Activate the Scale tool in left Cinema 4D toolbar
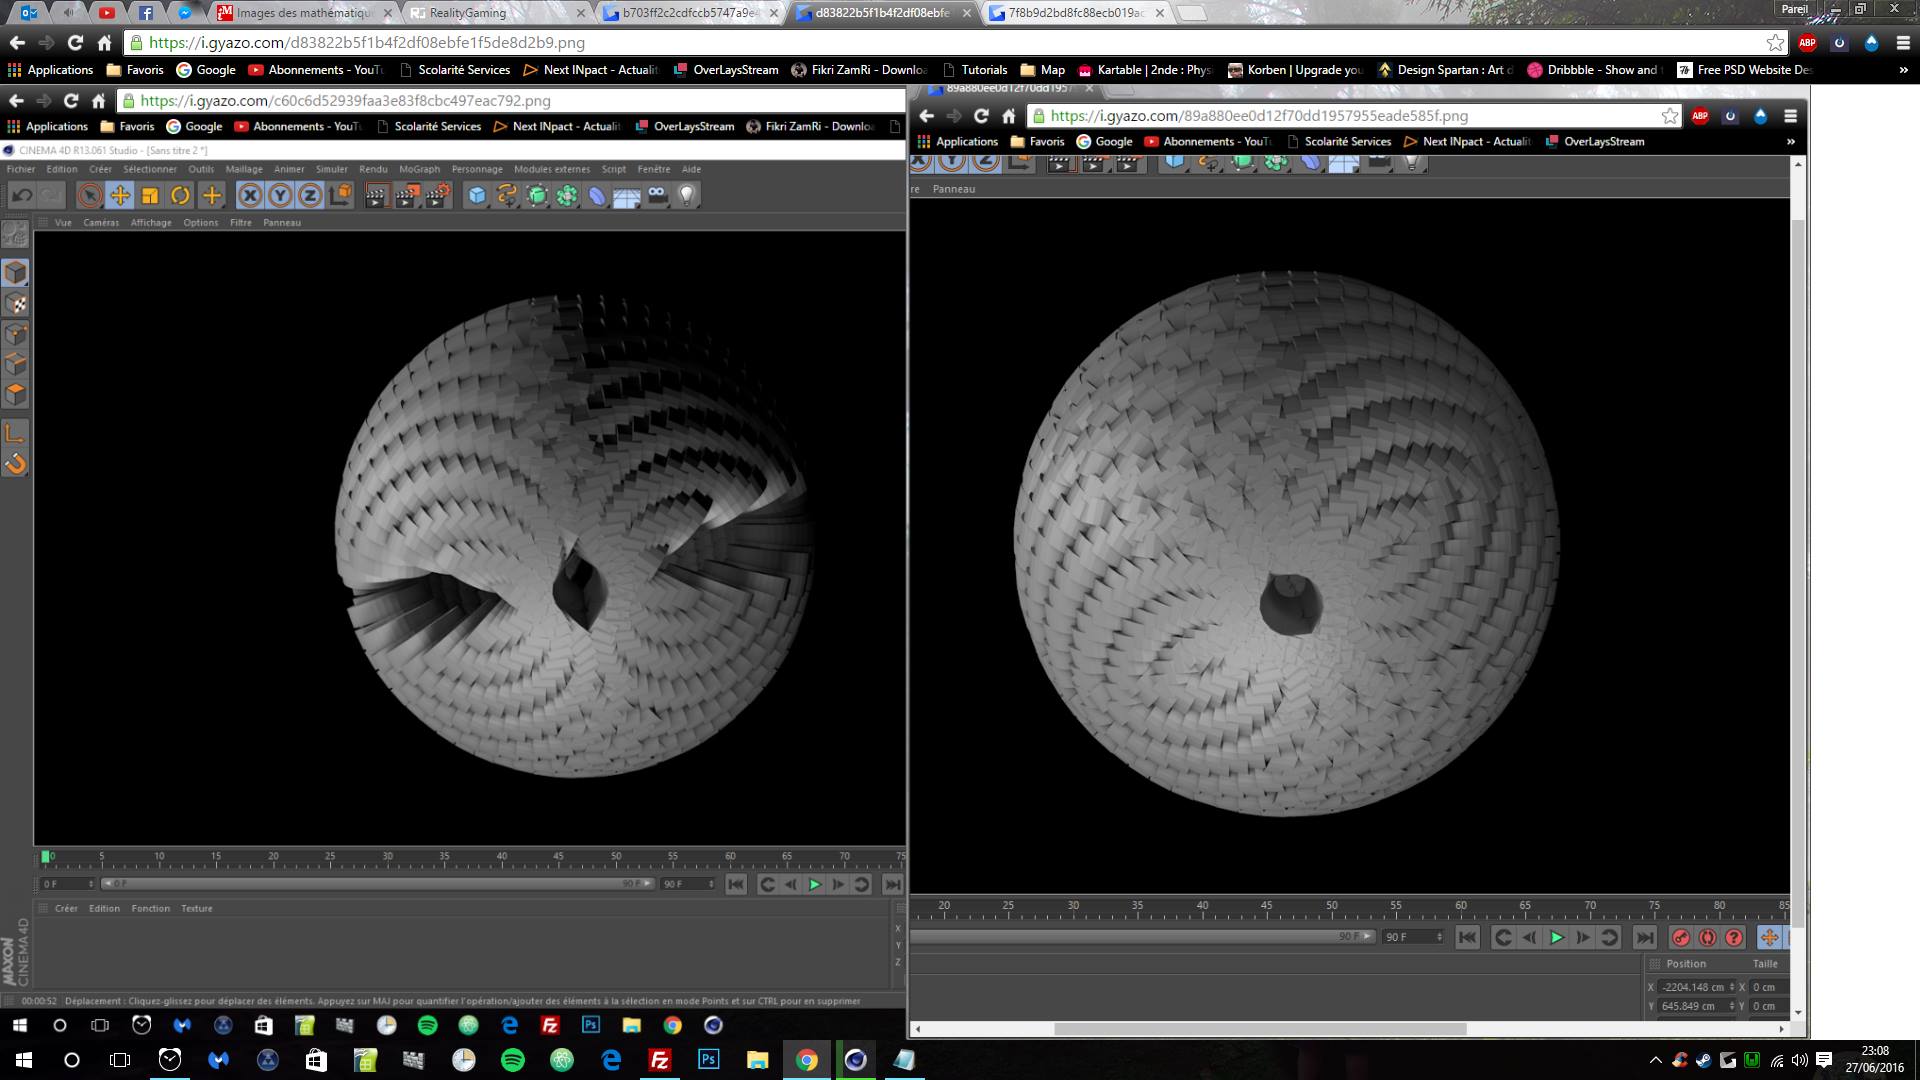Viewport: 1920px width, 1080px height. pos(150,195)
